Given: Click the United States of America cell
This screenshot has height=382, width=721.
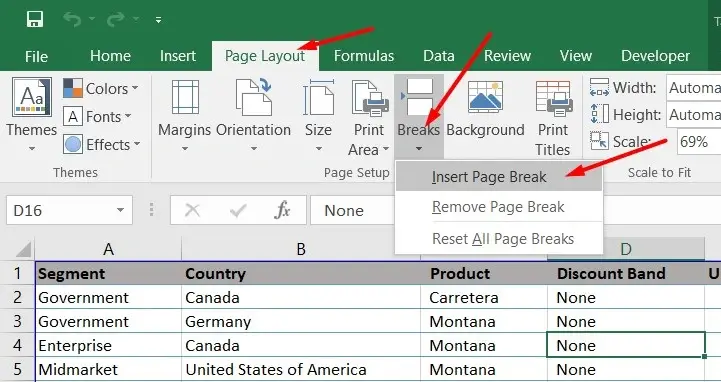Looking at the screenshot, I should click(x=301, y=369).
